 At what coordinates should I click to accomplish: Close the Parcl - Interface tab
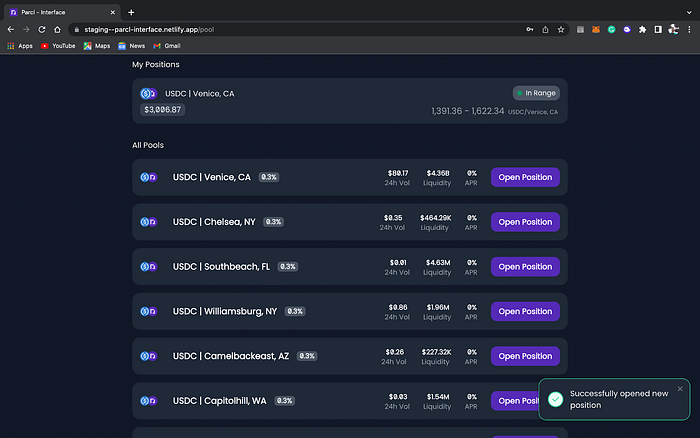[x=112, y=13]
